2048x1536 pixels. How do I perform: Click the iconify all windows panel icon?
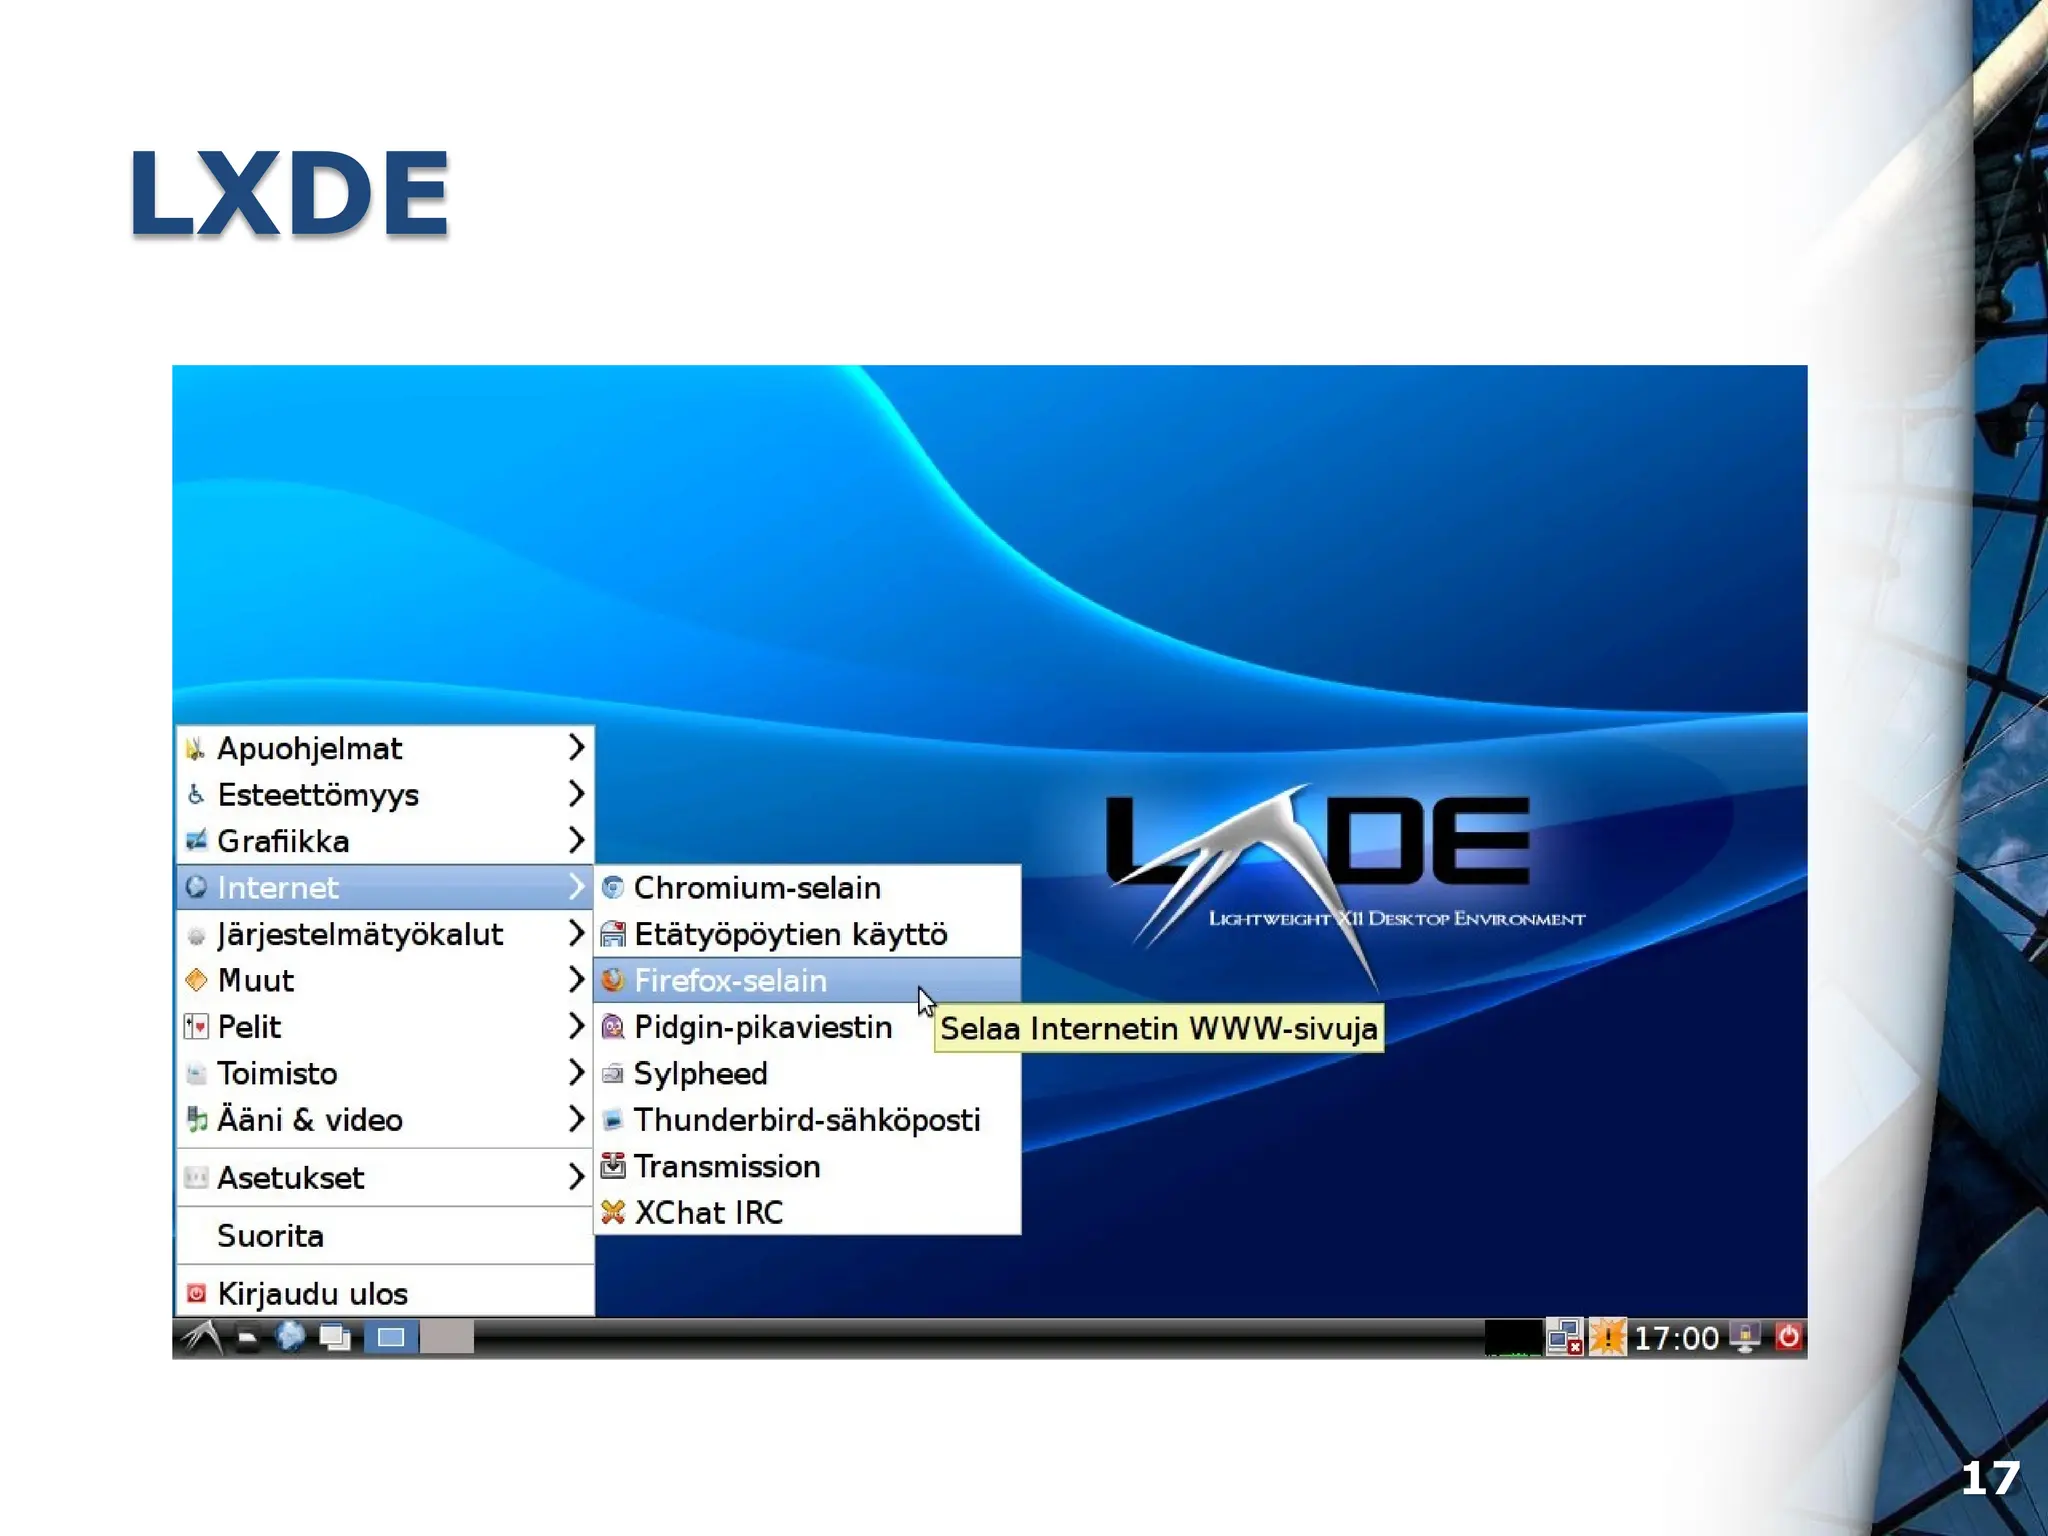[335, 1338]
